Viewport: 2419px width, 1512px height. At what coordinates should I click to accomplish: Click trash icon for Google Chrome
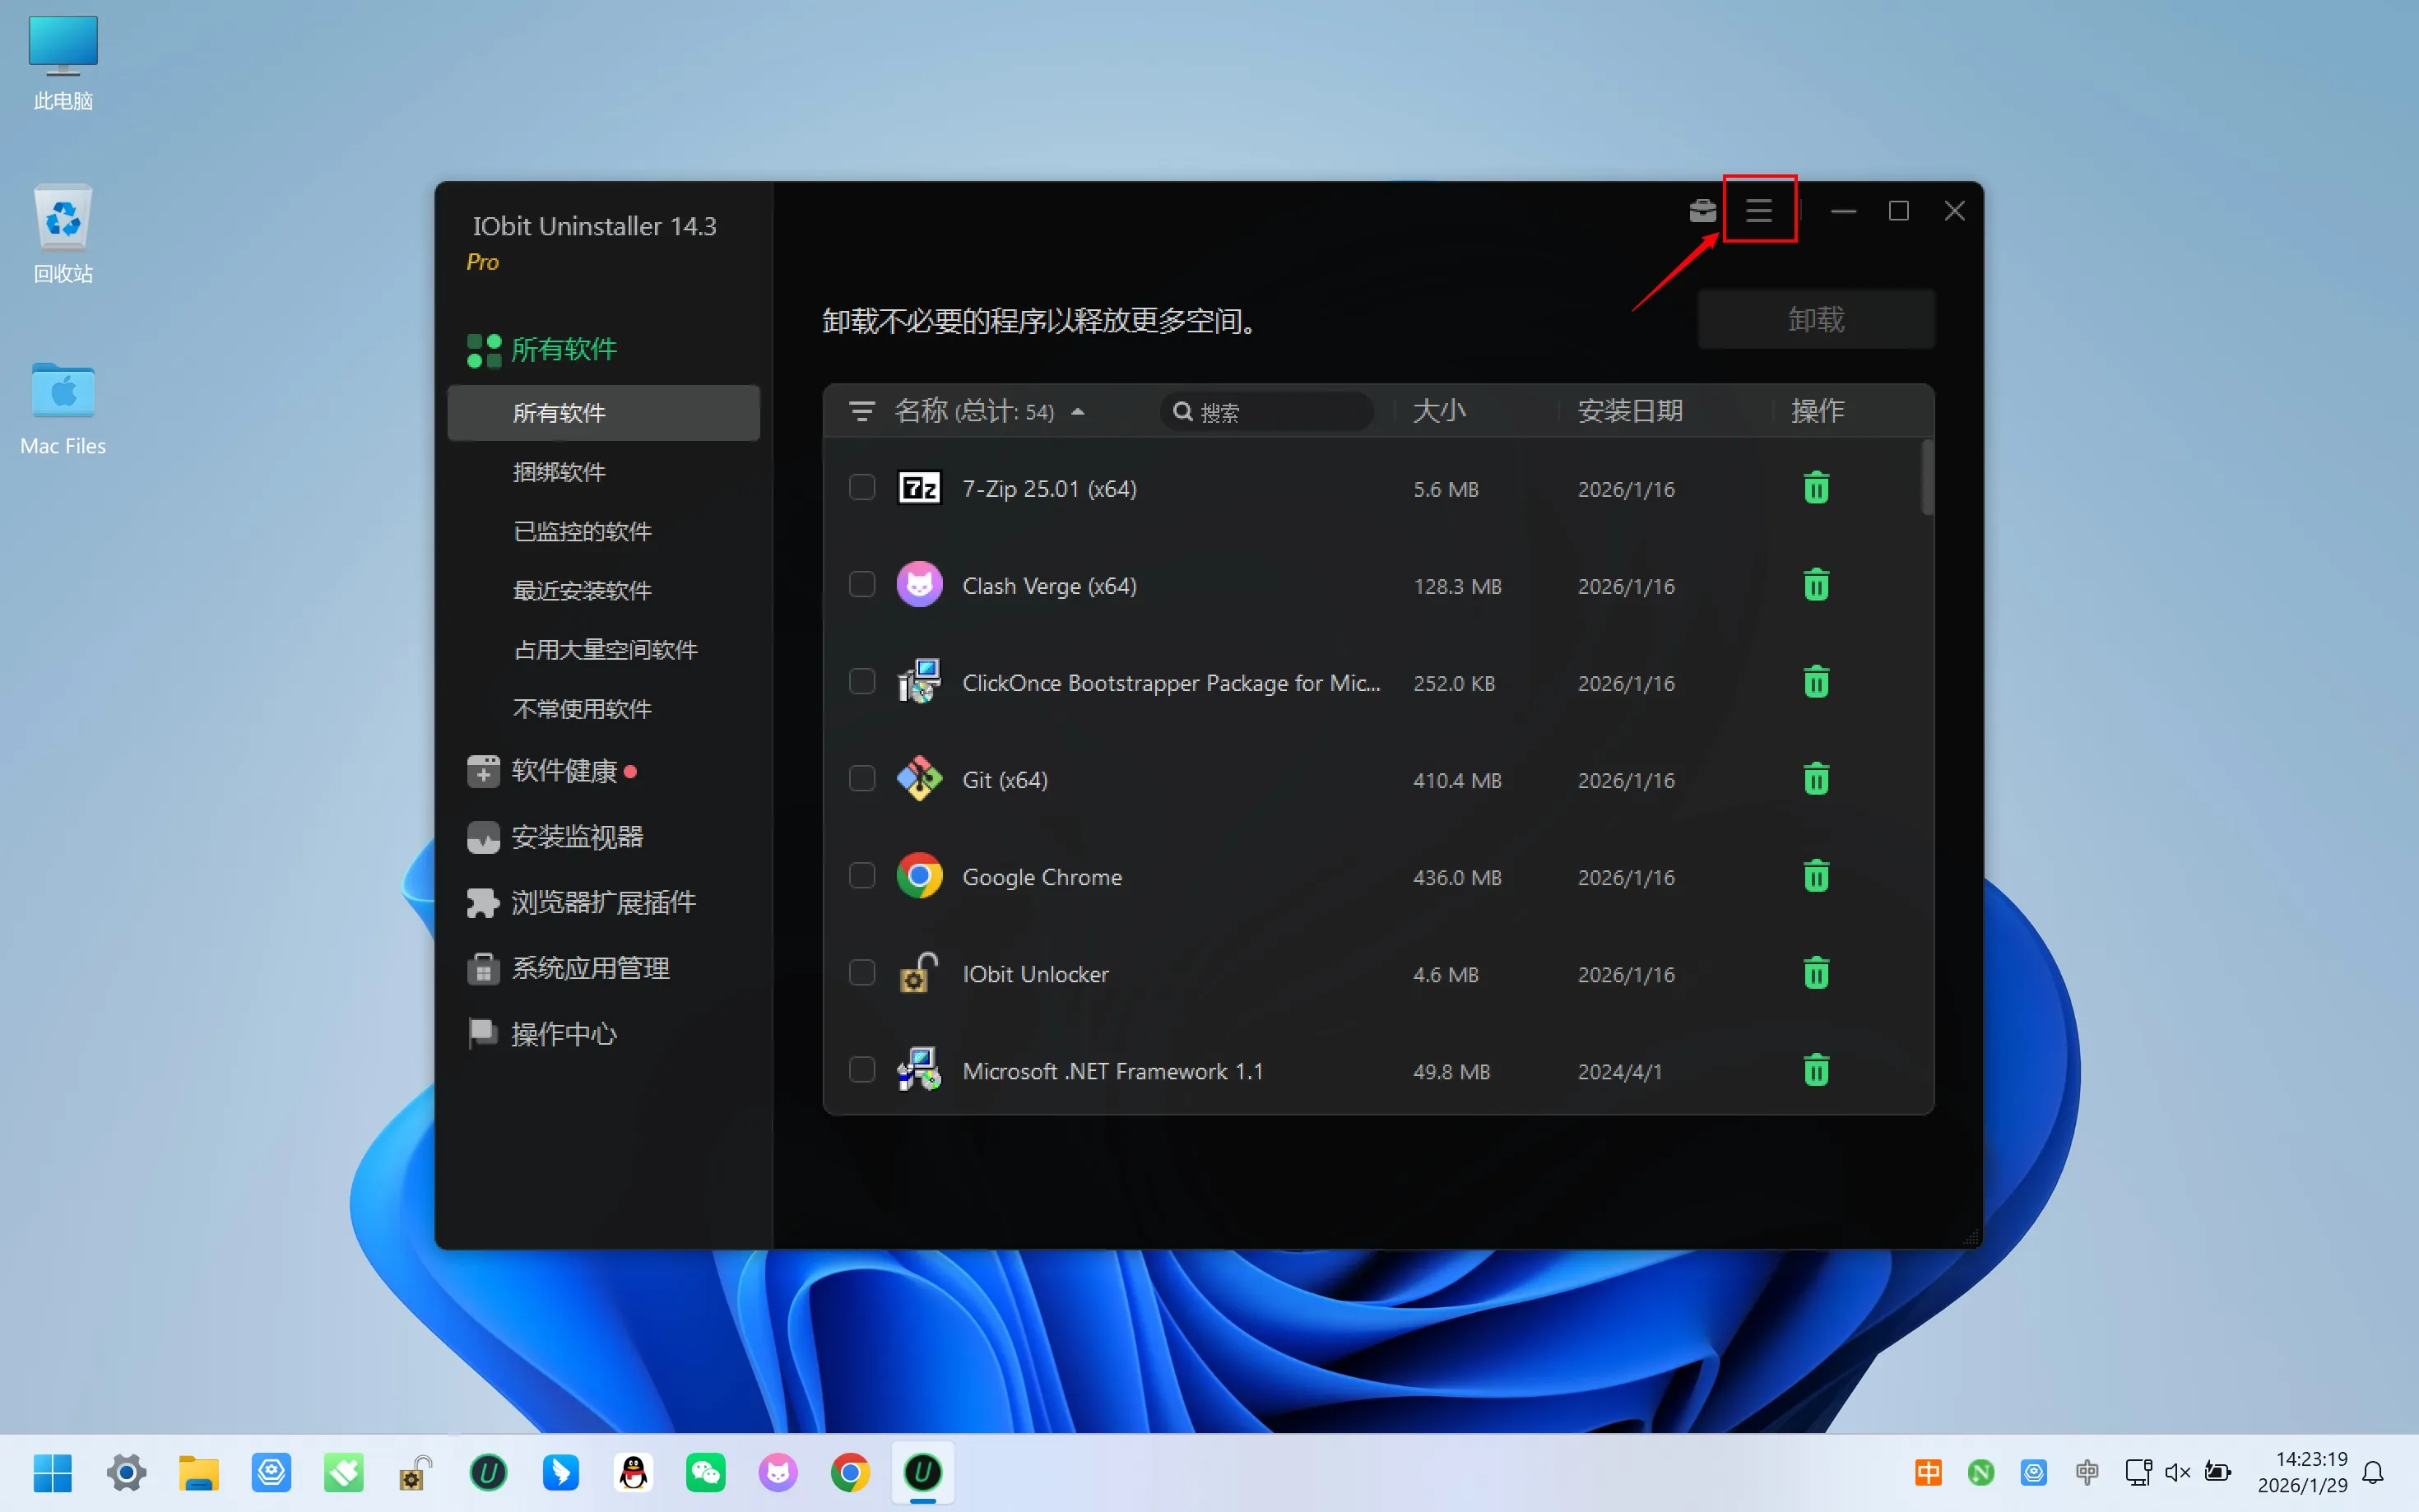(1815, 877)
